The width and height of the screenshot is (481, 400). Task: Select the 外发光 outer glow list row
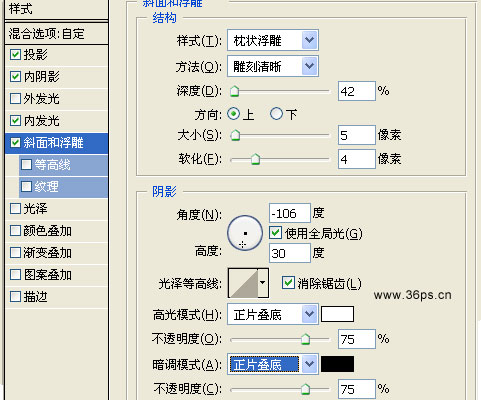coord(57,99)
